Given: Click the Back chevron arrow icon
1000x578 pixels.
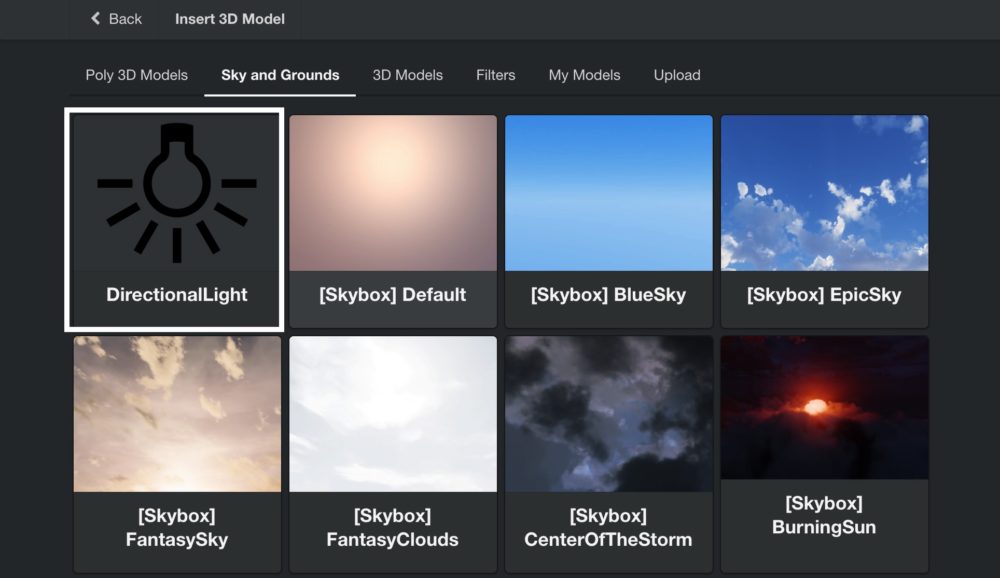Looking at the screenshot, I should pyautogui.click(x=96, y=19).
